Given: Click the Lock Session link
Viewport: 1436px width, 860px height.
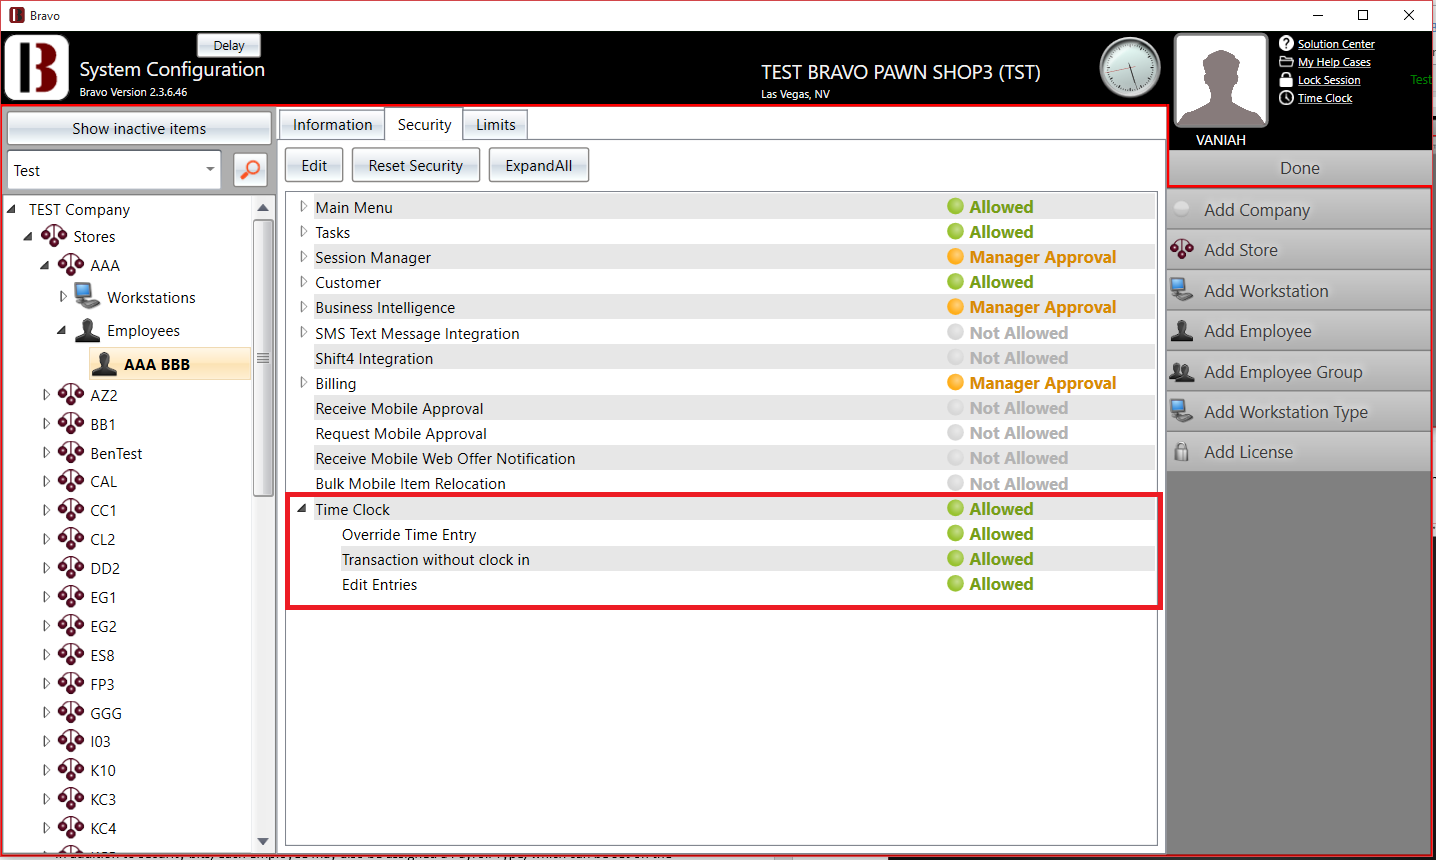Looking at the screenshot, I should (1329, 80).
